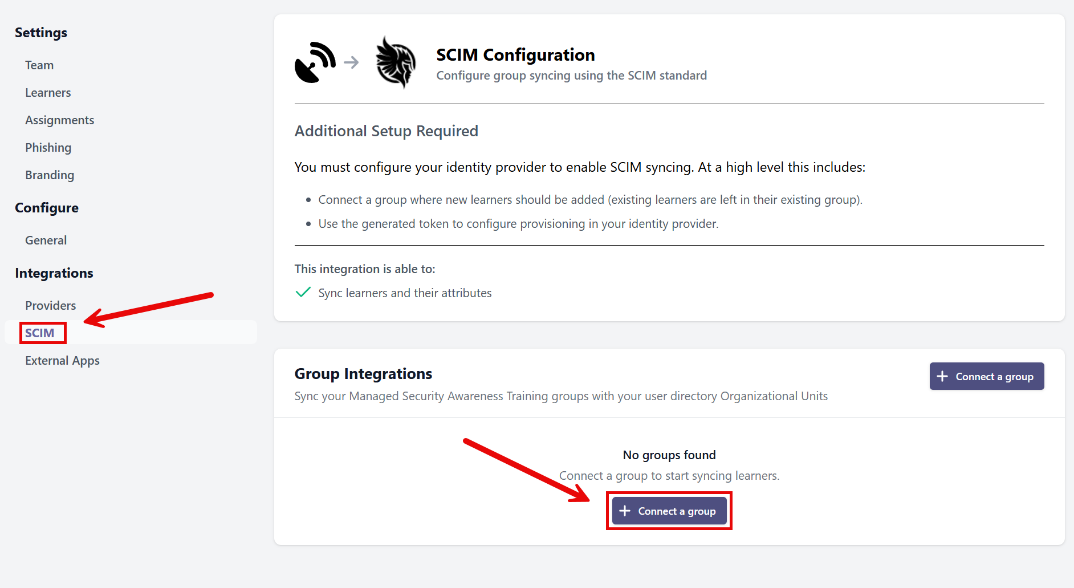1074x588 pixels.
Task: View the Assignments settings
Action: [58, 119]
